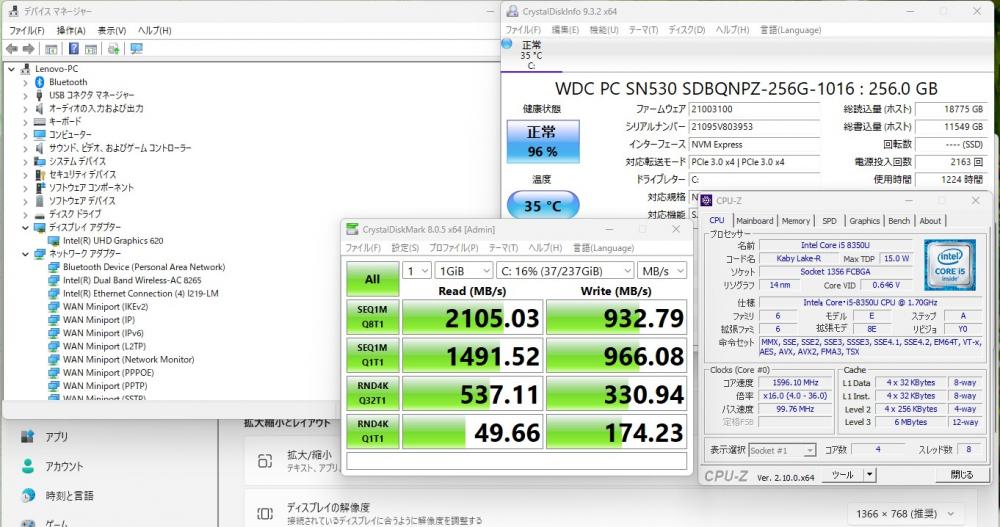
Task: Switch to the Memory tab in CPU-Z
Action: point(796,221)
